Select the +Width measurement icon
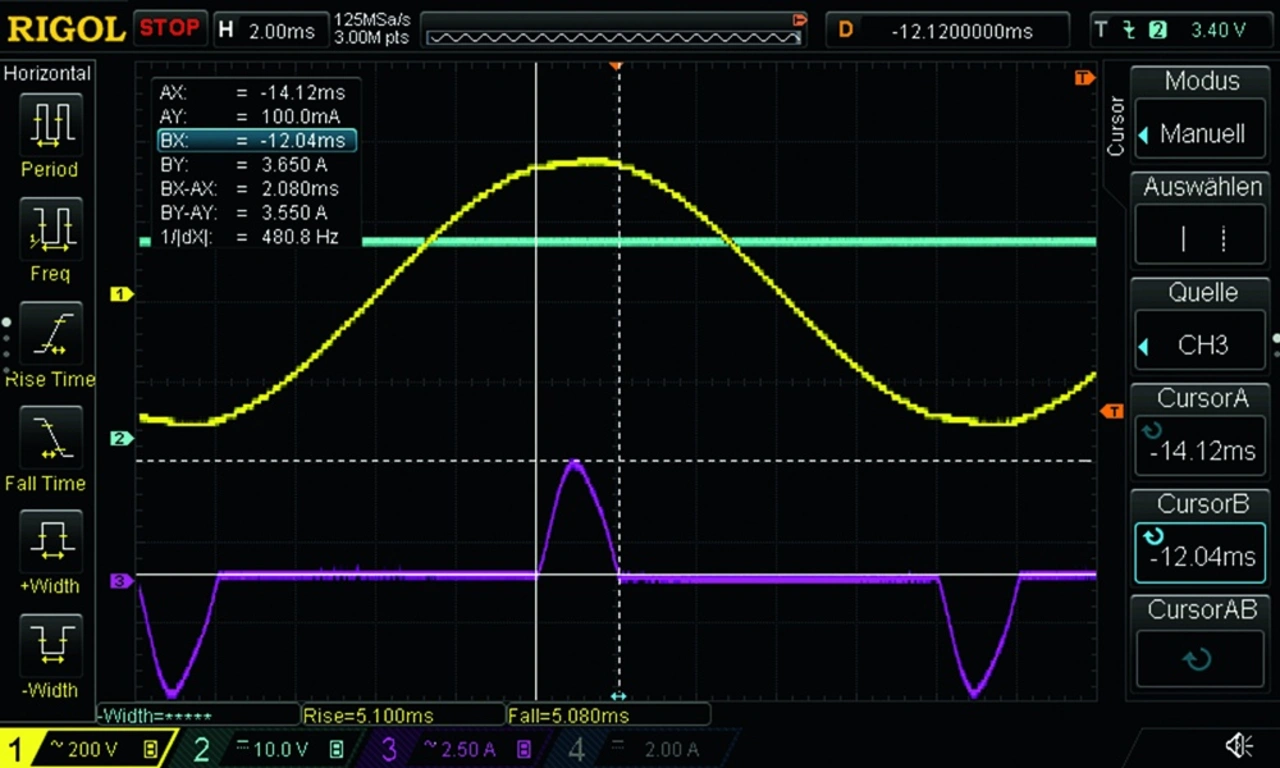Image resolution: width=1280 pixels, height=768 pixels. [49, 540]
